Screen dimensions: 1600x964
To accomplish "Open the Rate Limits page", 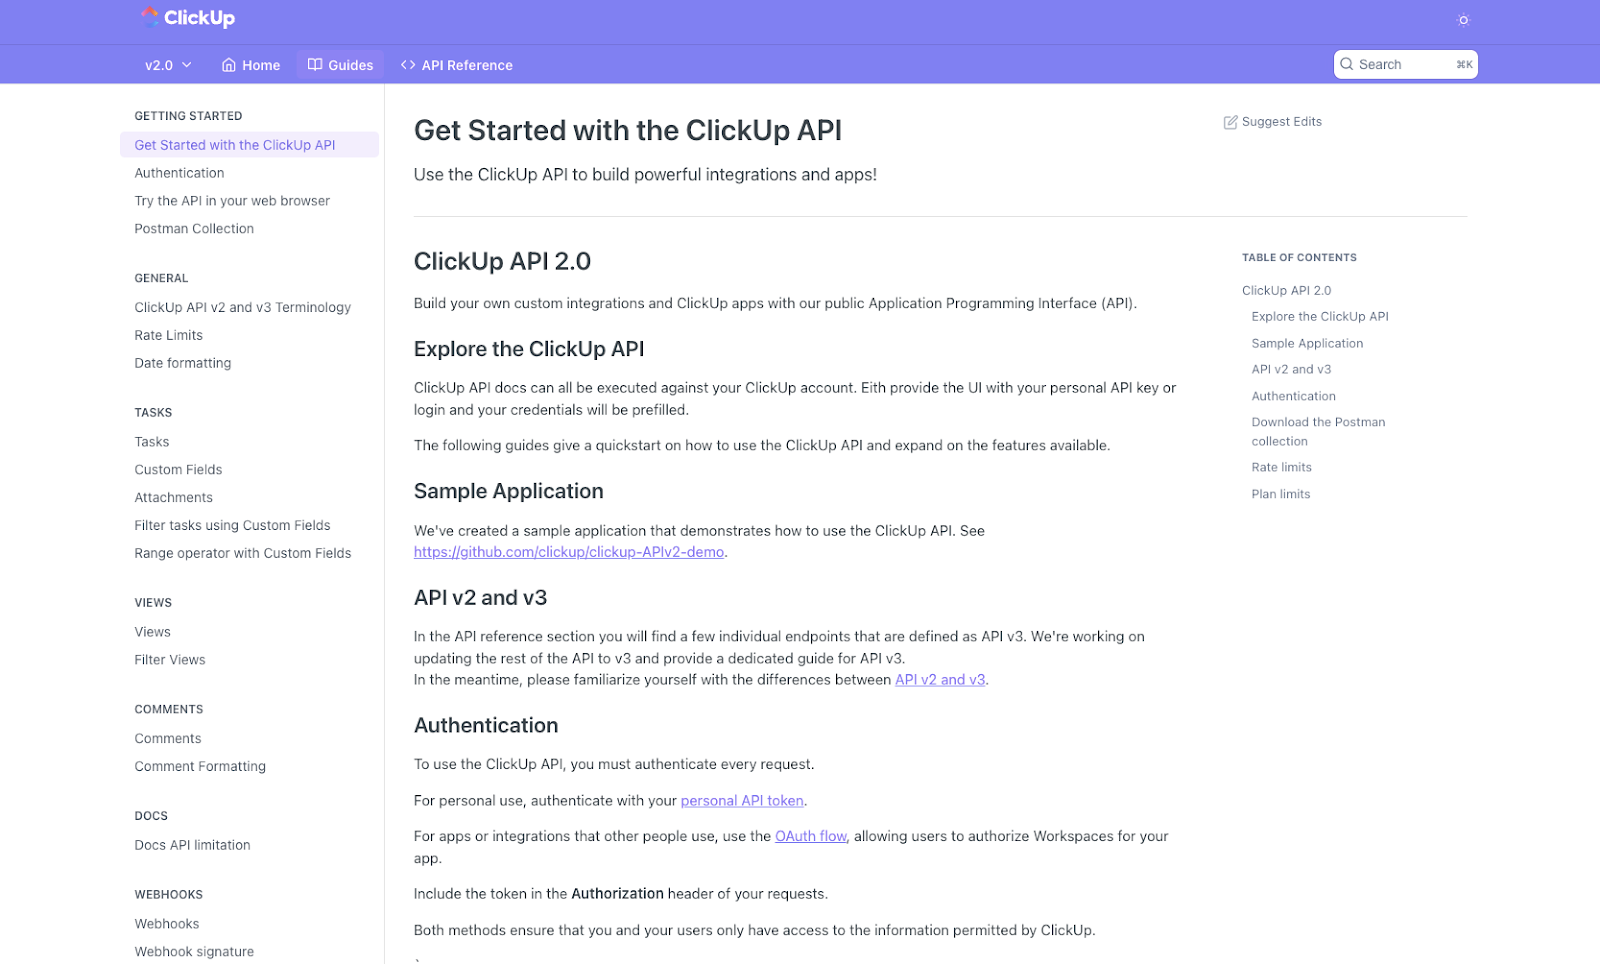I will coord(168,335).
